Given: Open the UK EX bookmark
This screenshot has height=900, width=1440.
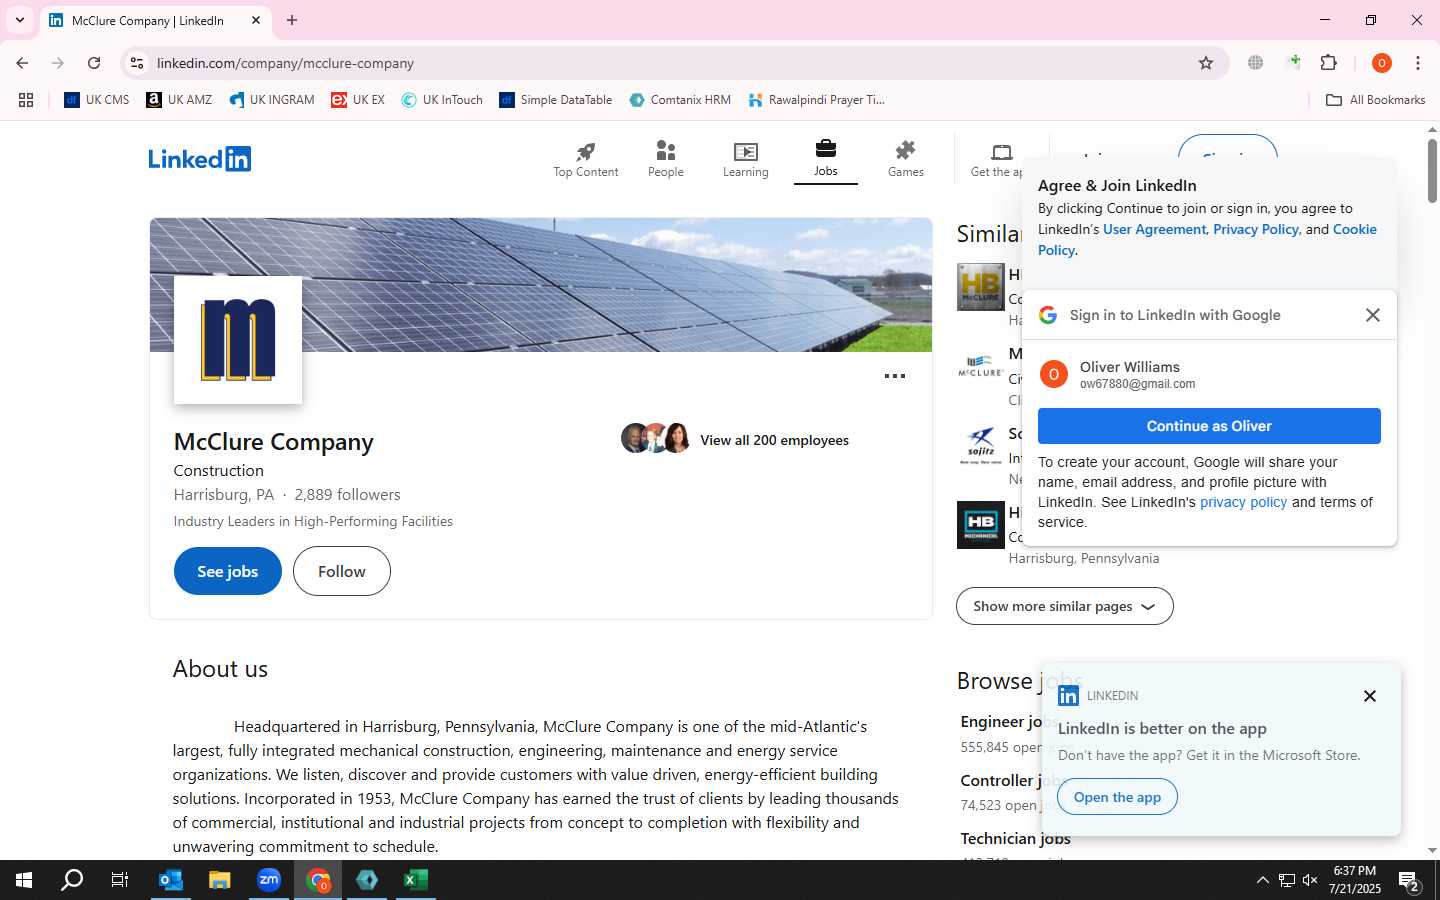Looking at the screenshot, I should point(358,100).
